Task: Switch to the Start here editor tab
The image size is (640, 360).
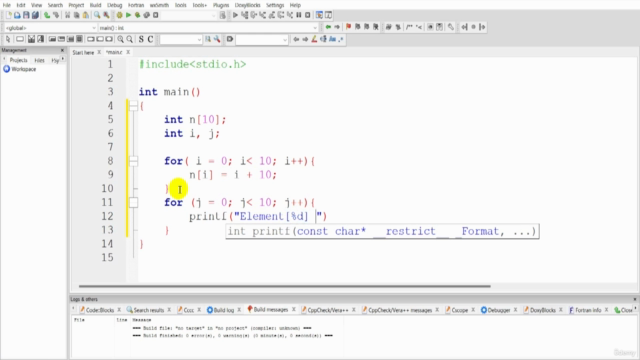Action: tap(83, 53)
